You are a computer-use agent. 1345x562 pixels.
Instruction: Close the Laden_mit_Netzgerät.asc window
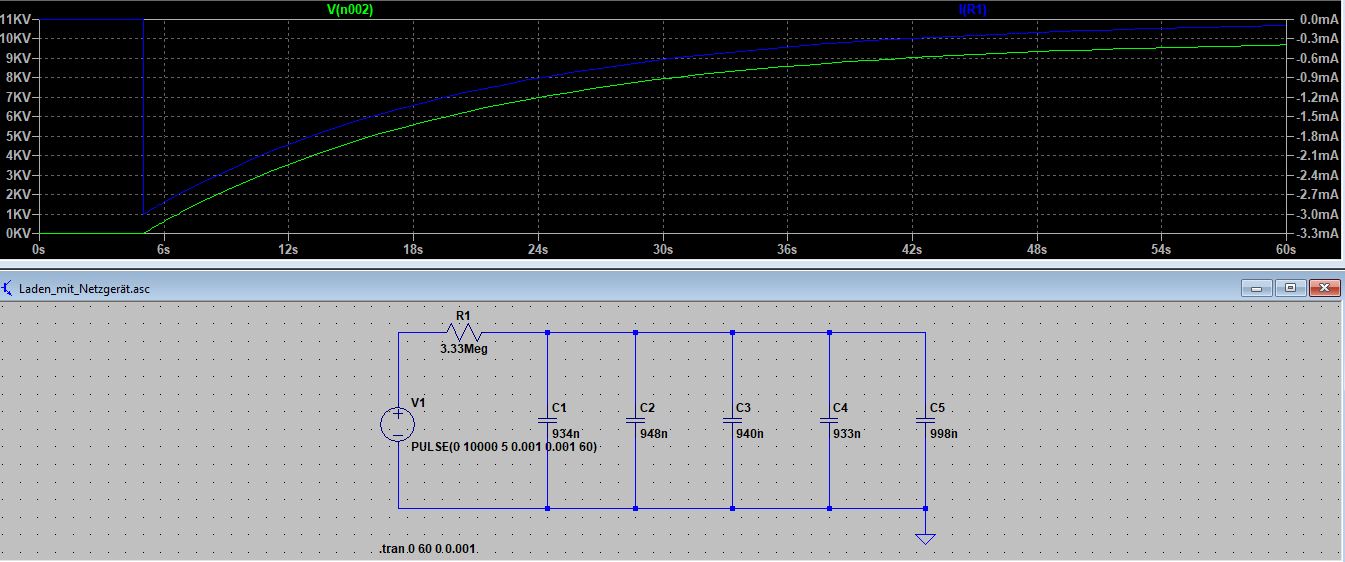(1324, 288)
